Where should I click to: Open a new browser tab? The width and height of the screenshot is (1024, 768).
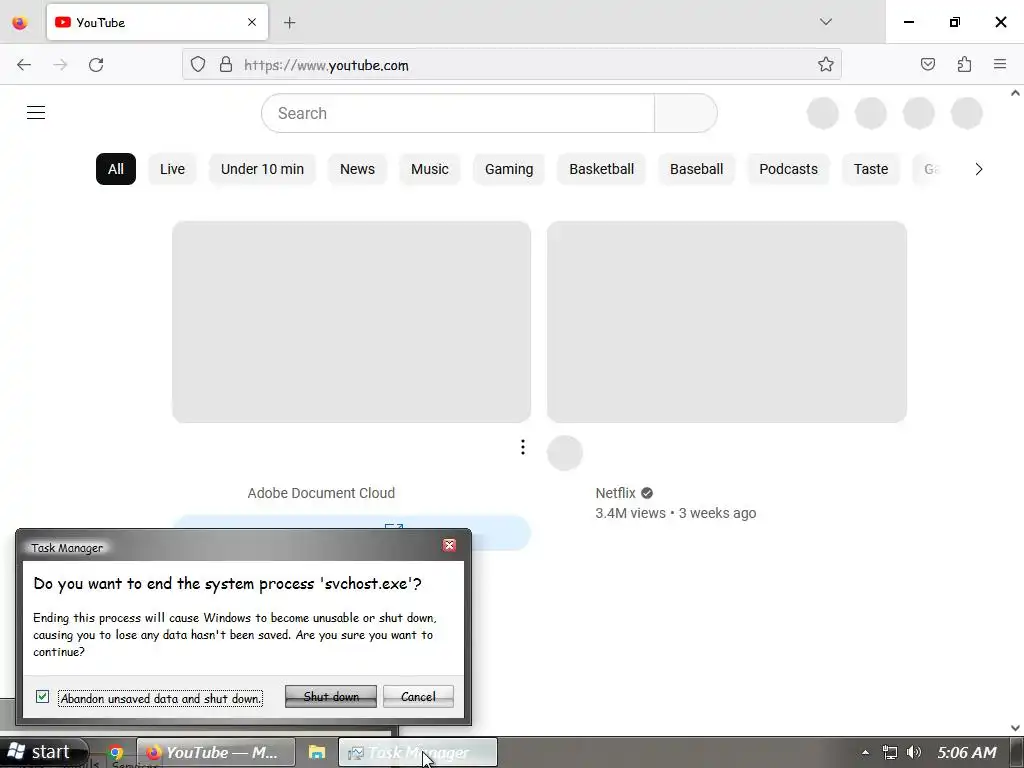[x=289, y=23]
